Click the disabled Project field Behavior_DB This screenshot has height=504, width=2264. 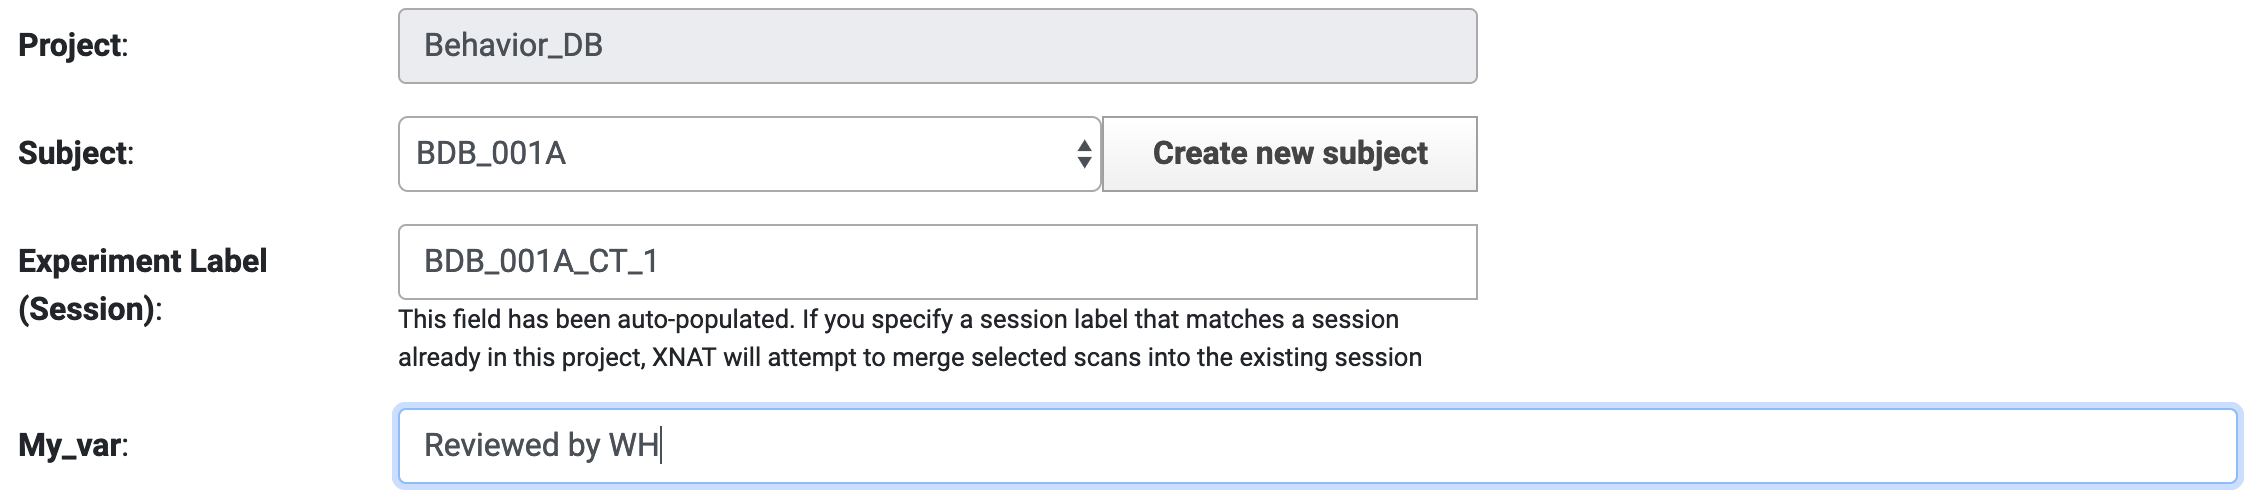[937, 46]
